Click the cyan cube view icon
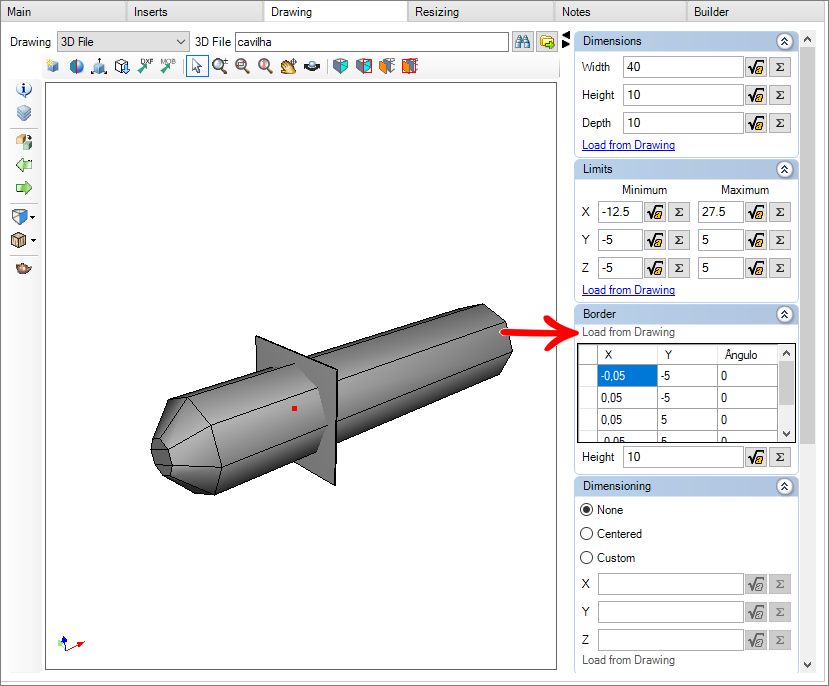 pos(340,66)
